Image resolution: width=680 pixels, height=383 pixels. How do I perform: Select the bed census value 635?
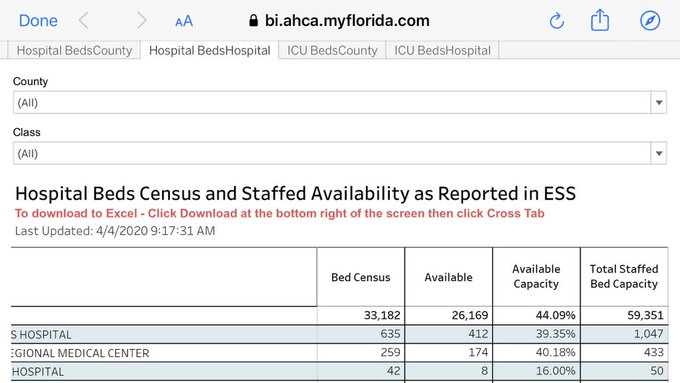(390, 334)
